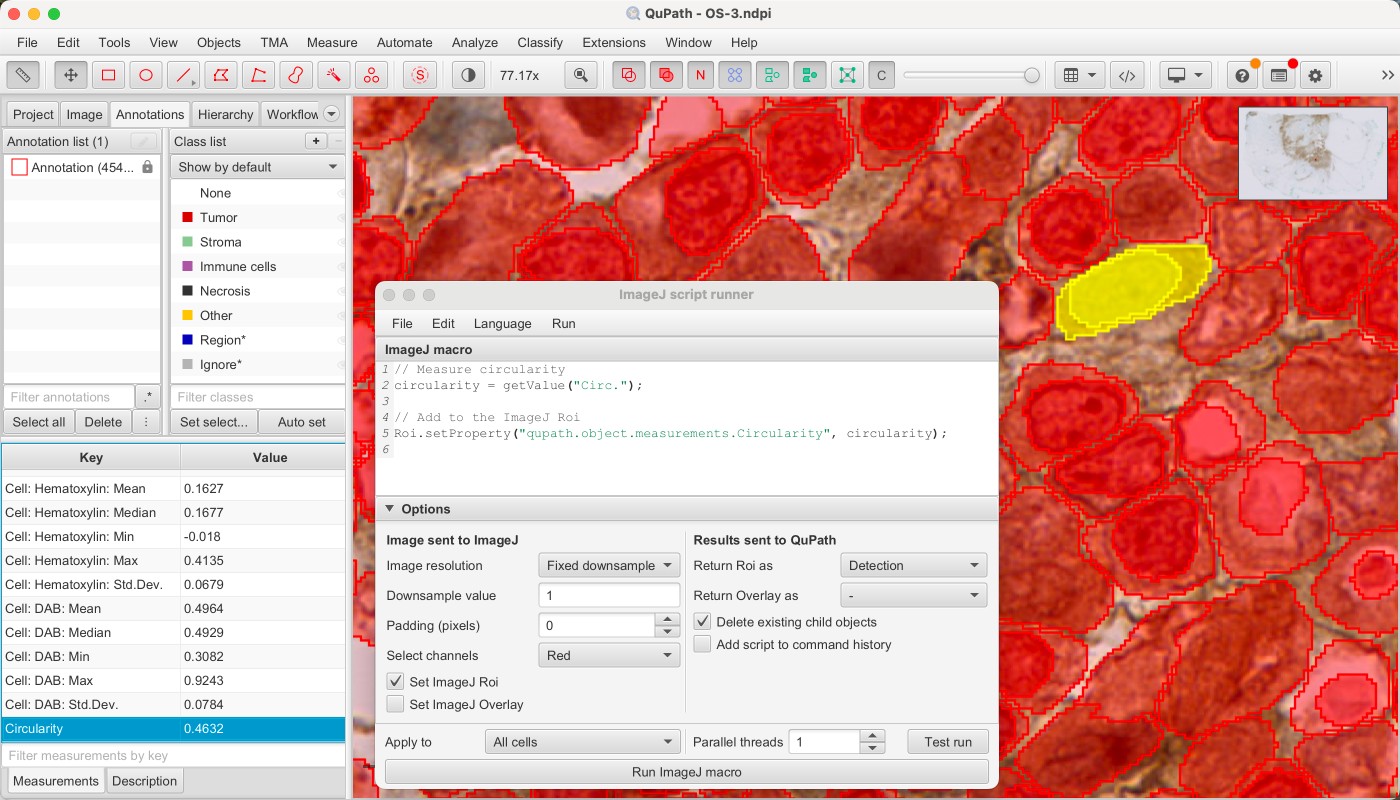Toggle fill detections option

pyautogui.click(x=809, y=75)
